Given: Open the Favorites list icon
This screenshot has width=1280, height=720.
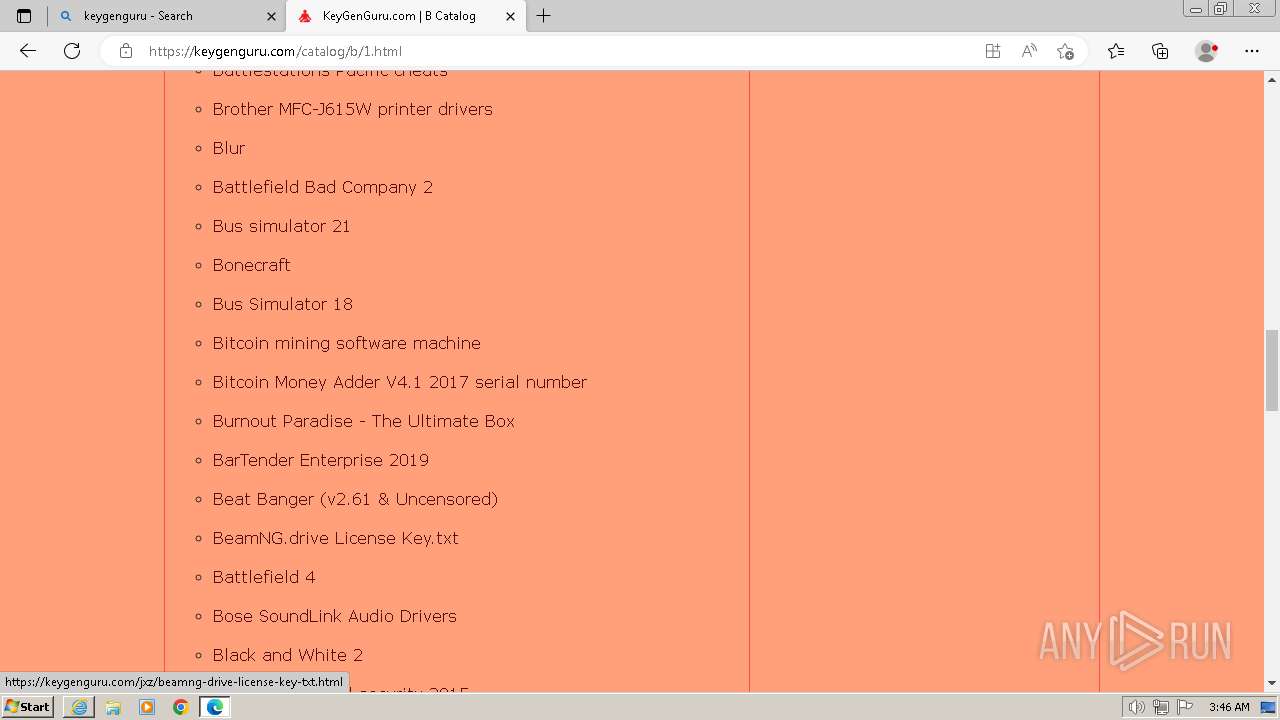Looking at the screenshot, I should tap(1116, 51).
